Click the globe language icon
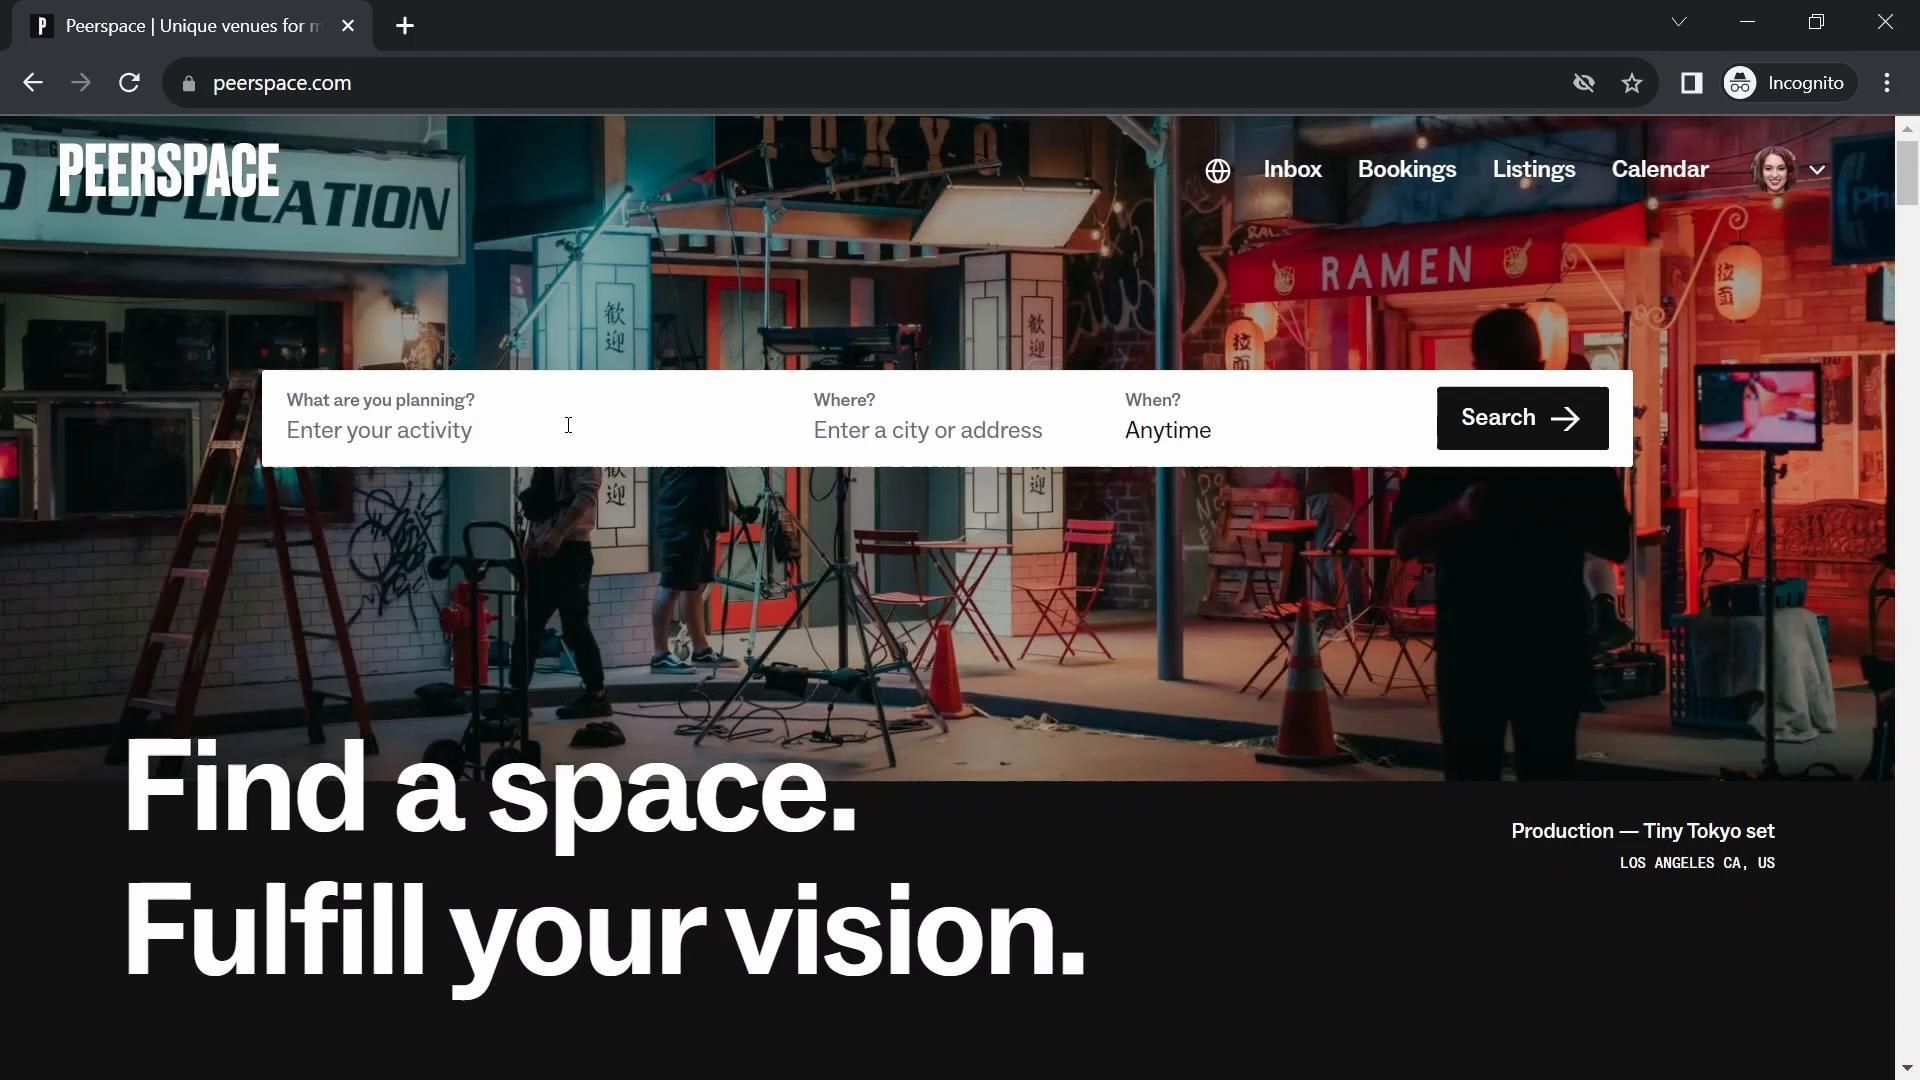The image size is (1920, 1080). (x=1217, y=171)
